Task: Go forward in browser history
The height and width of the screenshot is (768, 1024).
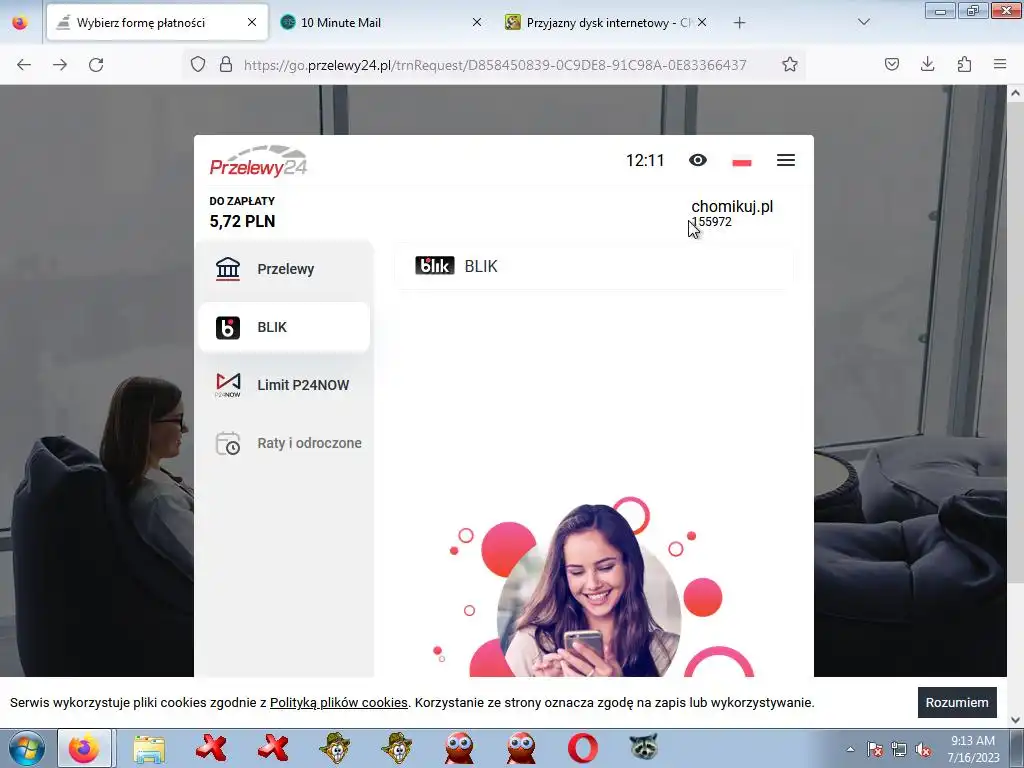Action: (x=60, y=65)
